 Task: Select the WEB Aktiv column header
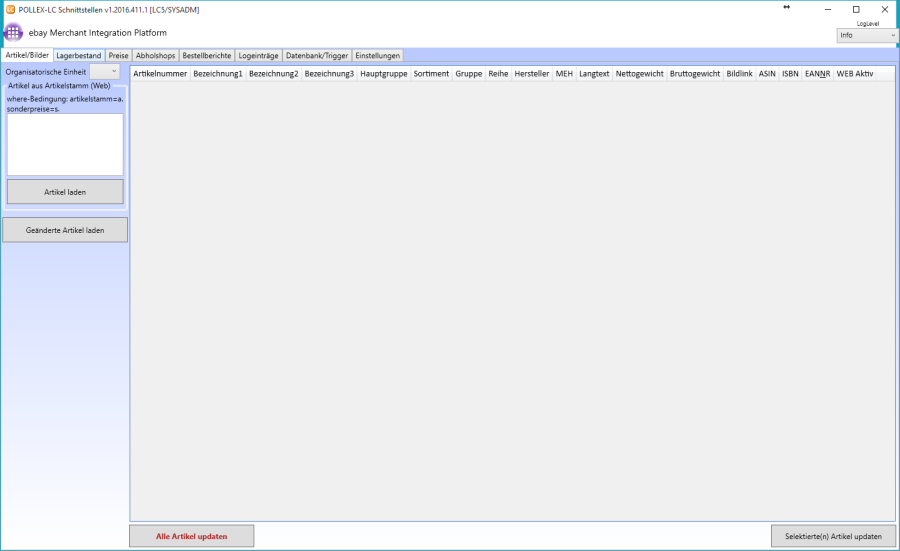(x=854, y=74)
